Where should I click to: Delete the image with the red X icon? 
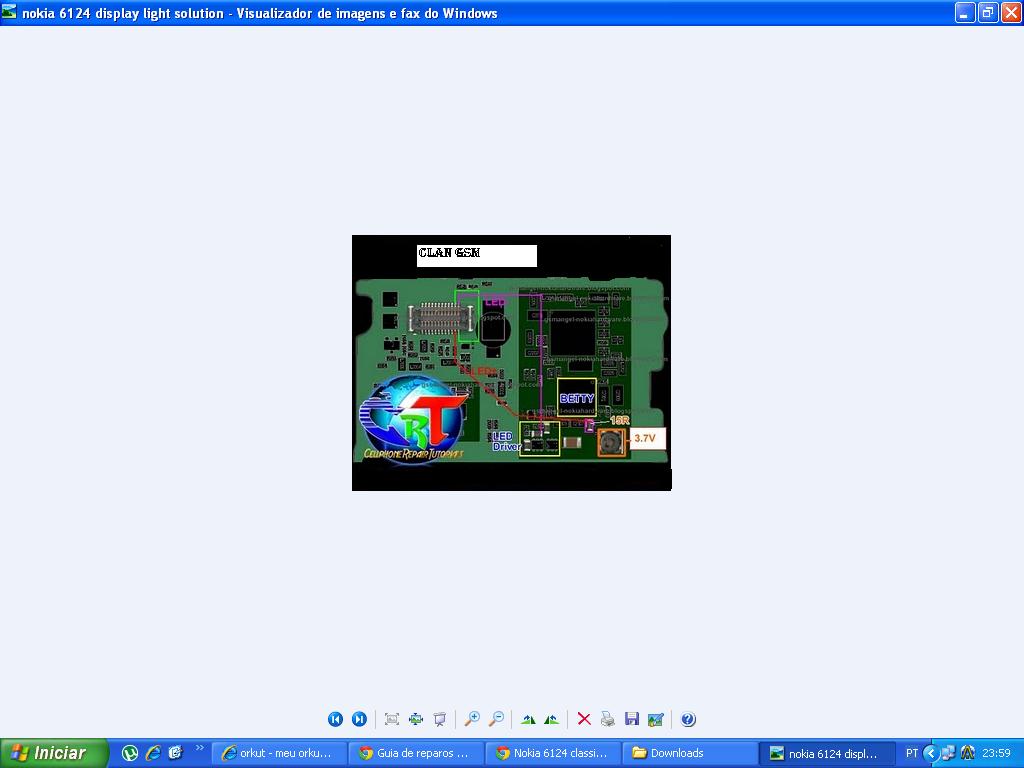click(584, 719)
